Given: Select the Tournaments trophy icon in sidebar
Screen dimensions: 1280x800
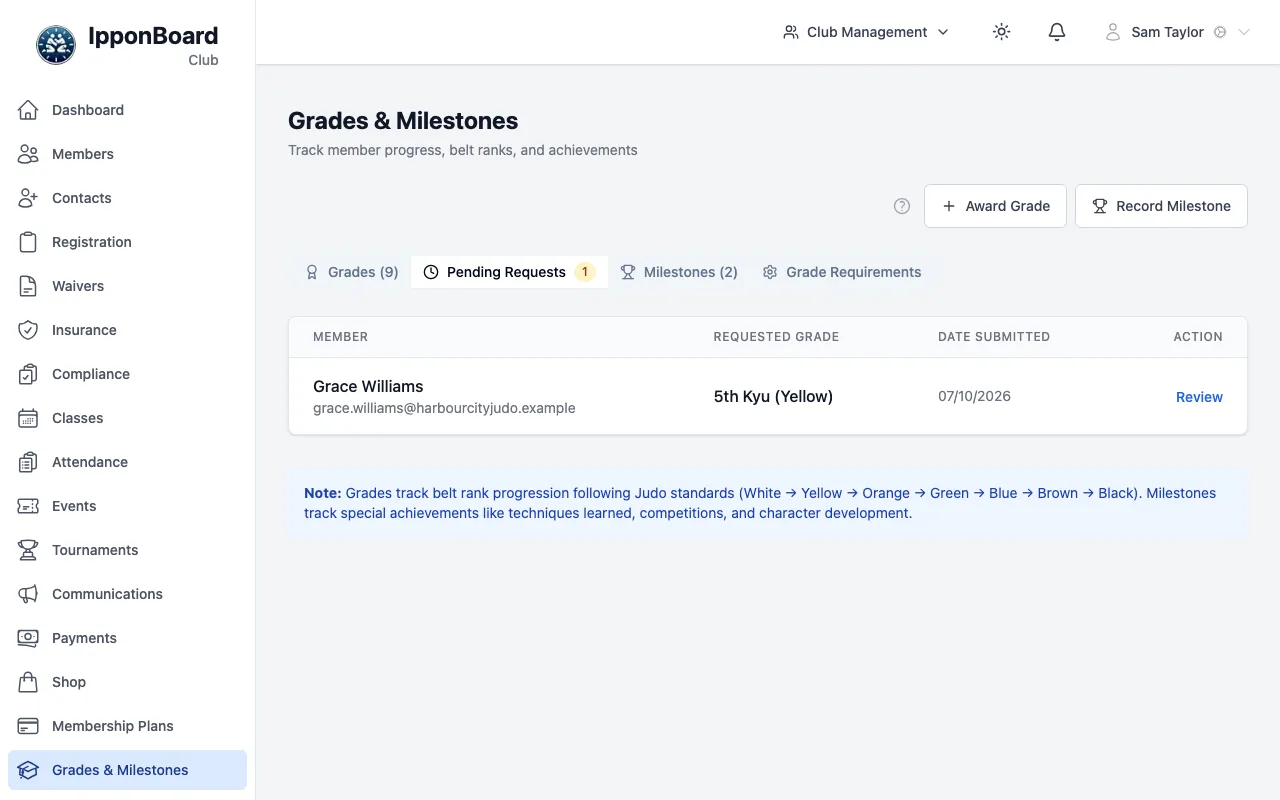Looking at the screenshot, I should 28,550.
